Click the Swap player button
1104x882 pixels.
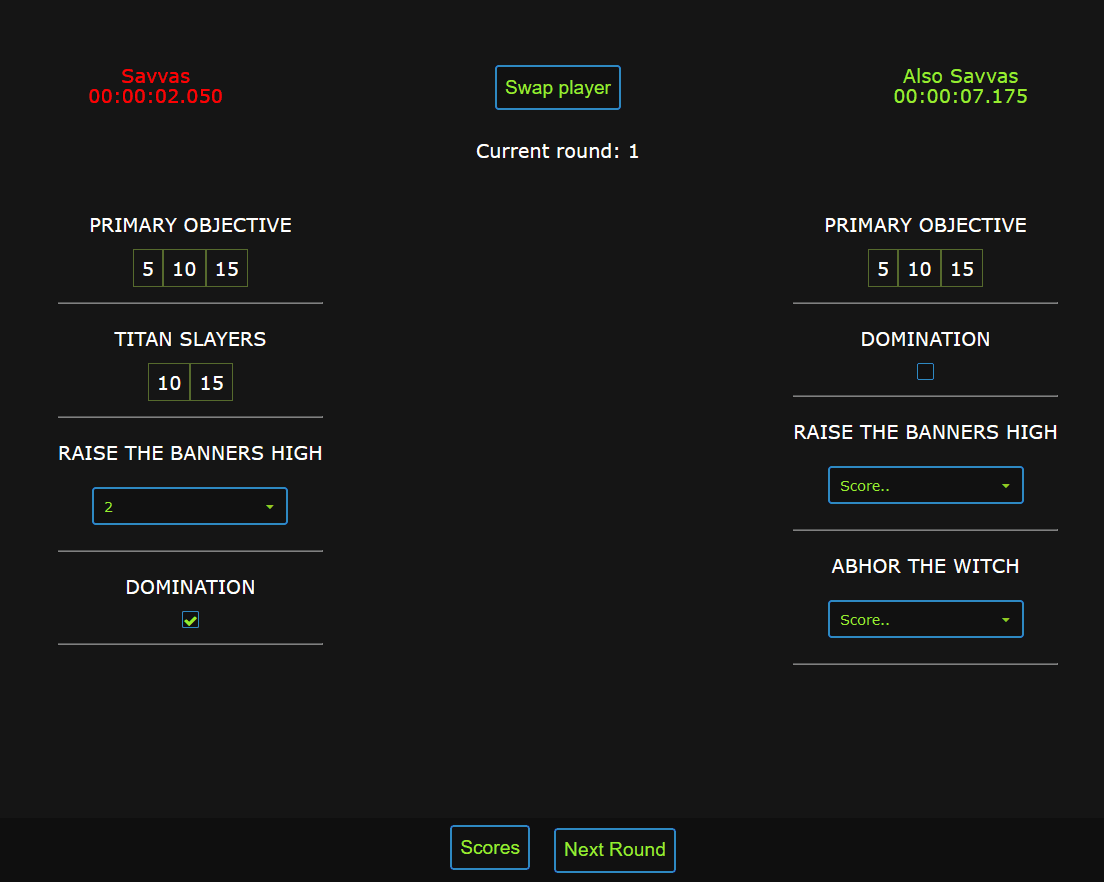[x=558, y=87]
